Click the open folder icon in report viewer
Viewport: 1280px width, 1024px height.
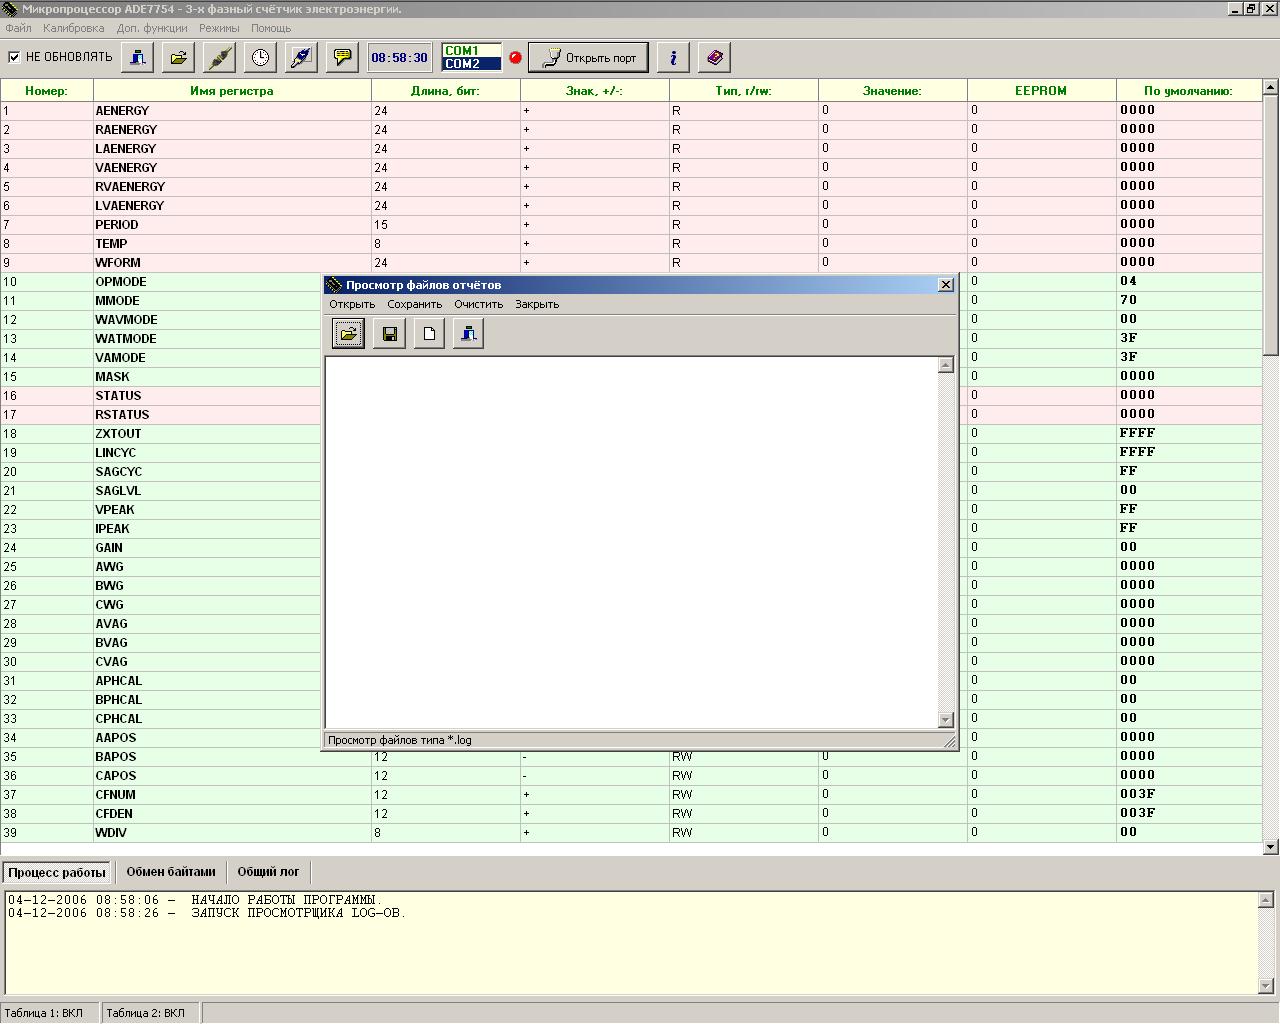pos(348,333)
